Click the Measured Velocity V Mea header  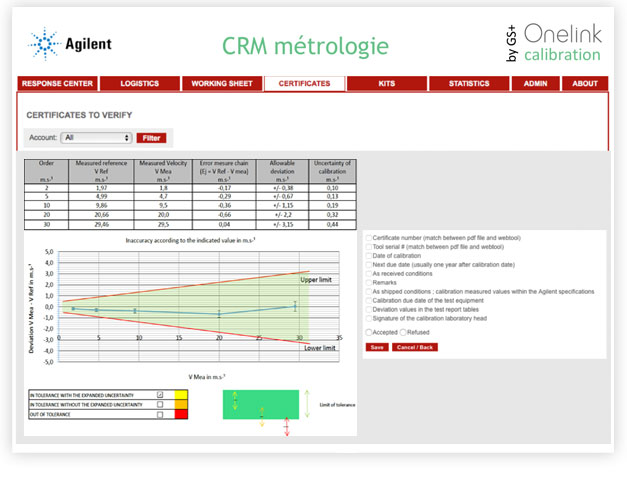coord(163,172)
